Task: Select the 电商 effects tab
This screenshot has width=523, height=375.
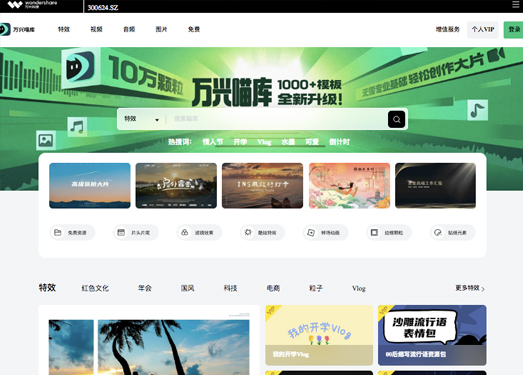Action: coord(273,288)
